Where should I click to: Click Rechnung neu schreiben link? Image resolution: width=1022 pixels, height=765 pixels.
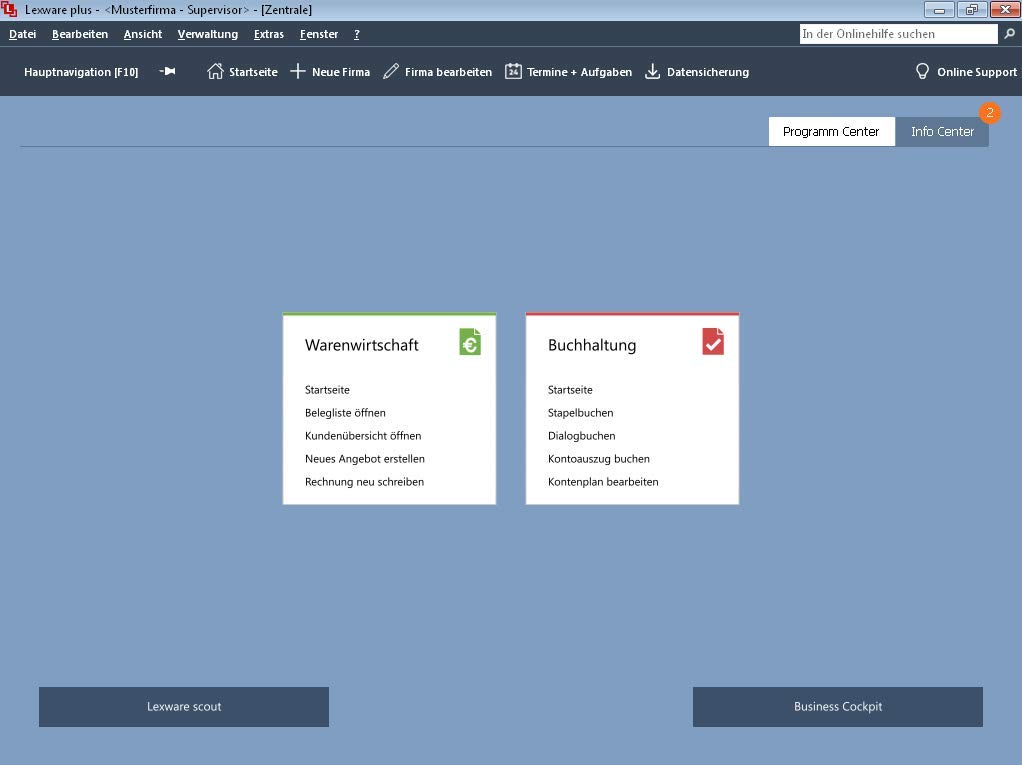coord(364,482)
